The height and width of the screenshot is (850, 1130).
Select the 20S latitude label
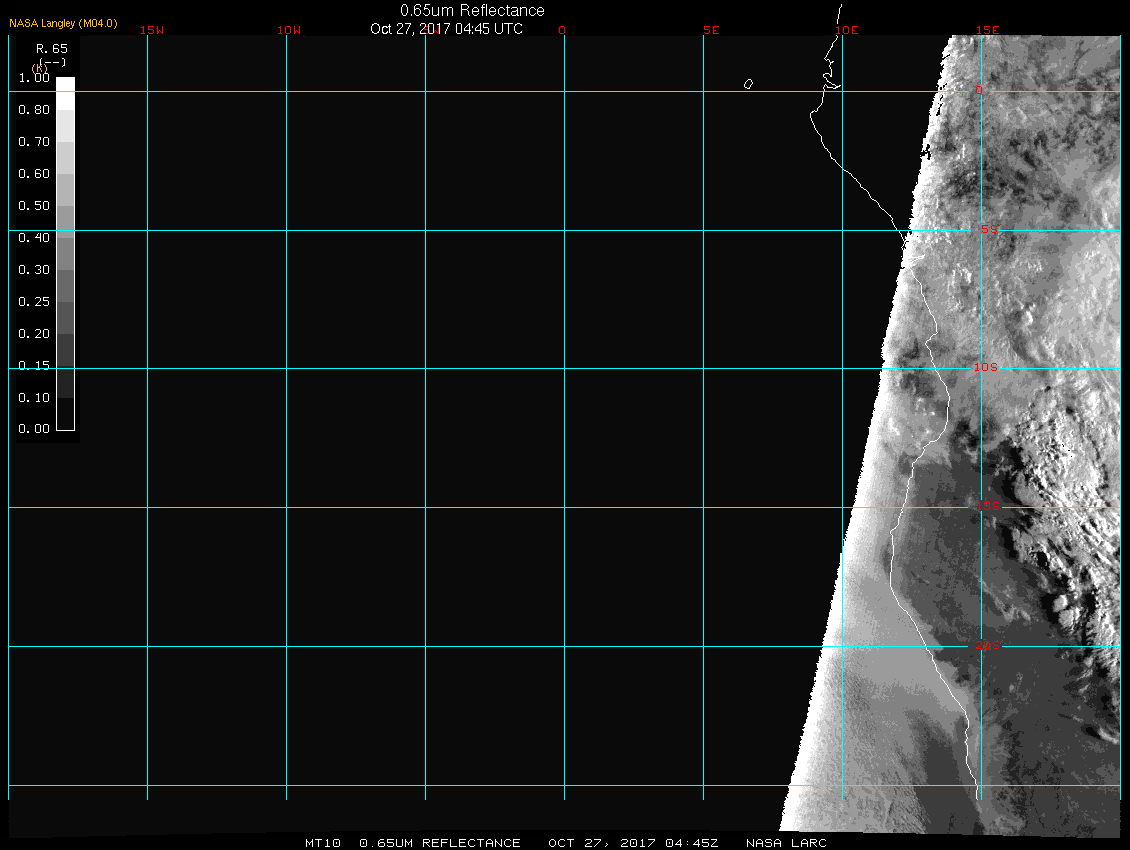pos(986,646)
